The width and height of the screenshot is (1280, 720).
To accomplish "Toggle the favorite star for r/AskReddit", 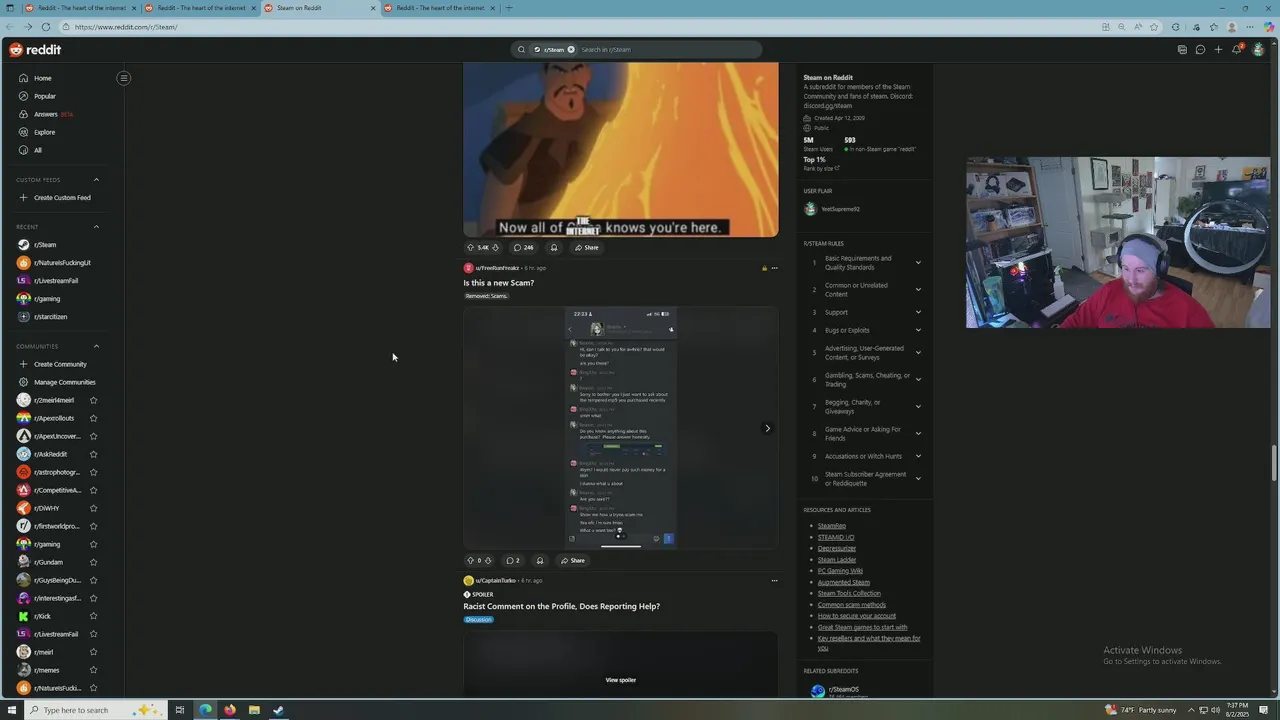I will click(93, 454).
